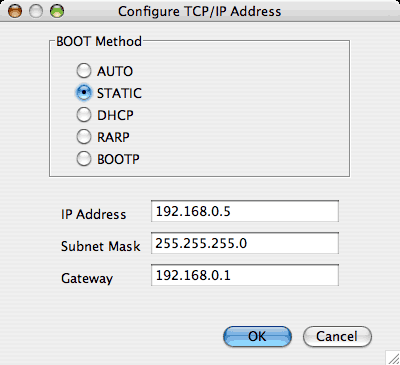This screenshot has height=365, width=400.
Task: Click the IP Address label text
Action: pyautogui.click(x=94, y=214)
